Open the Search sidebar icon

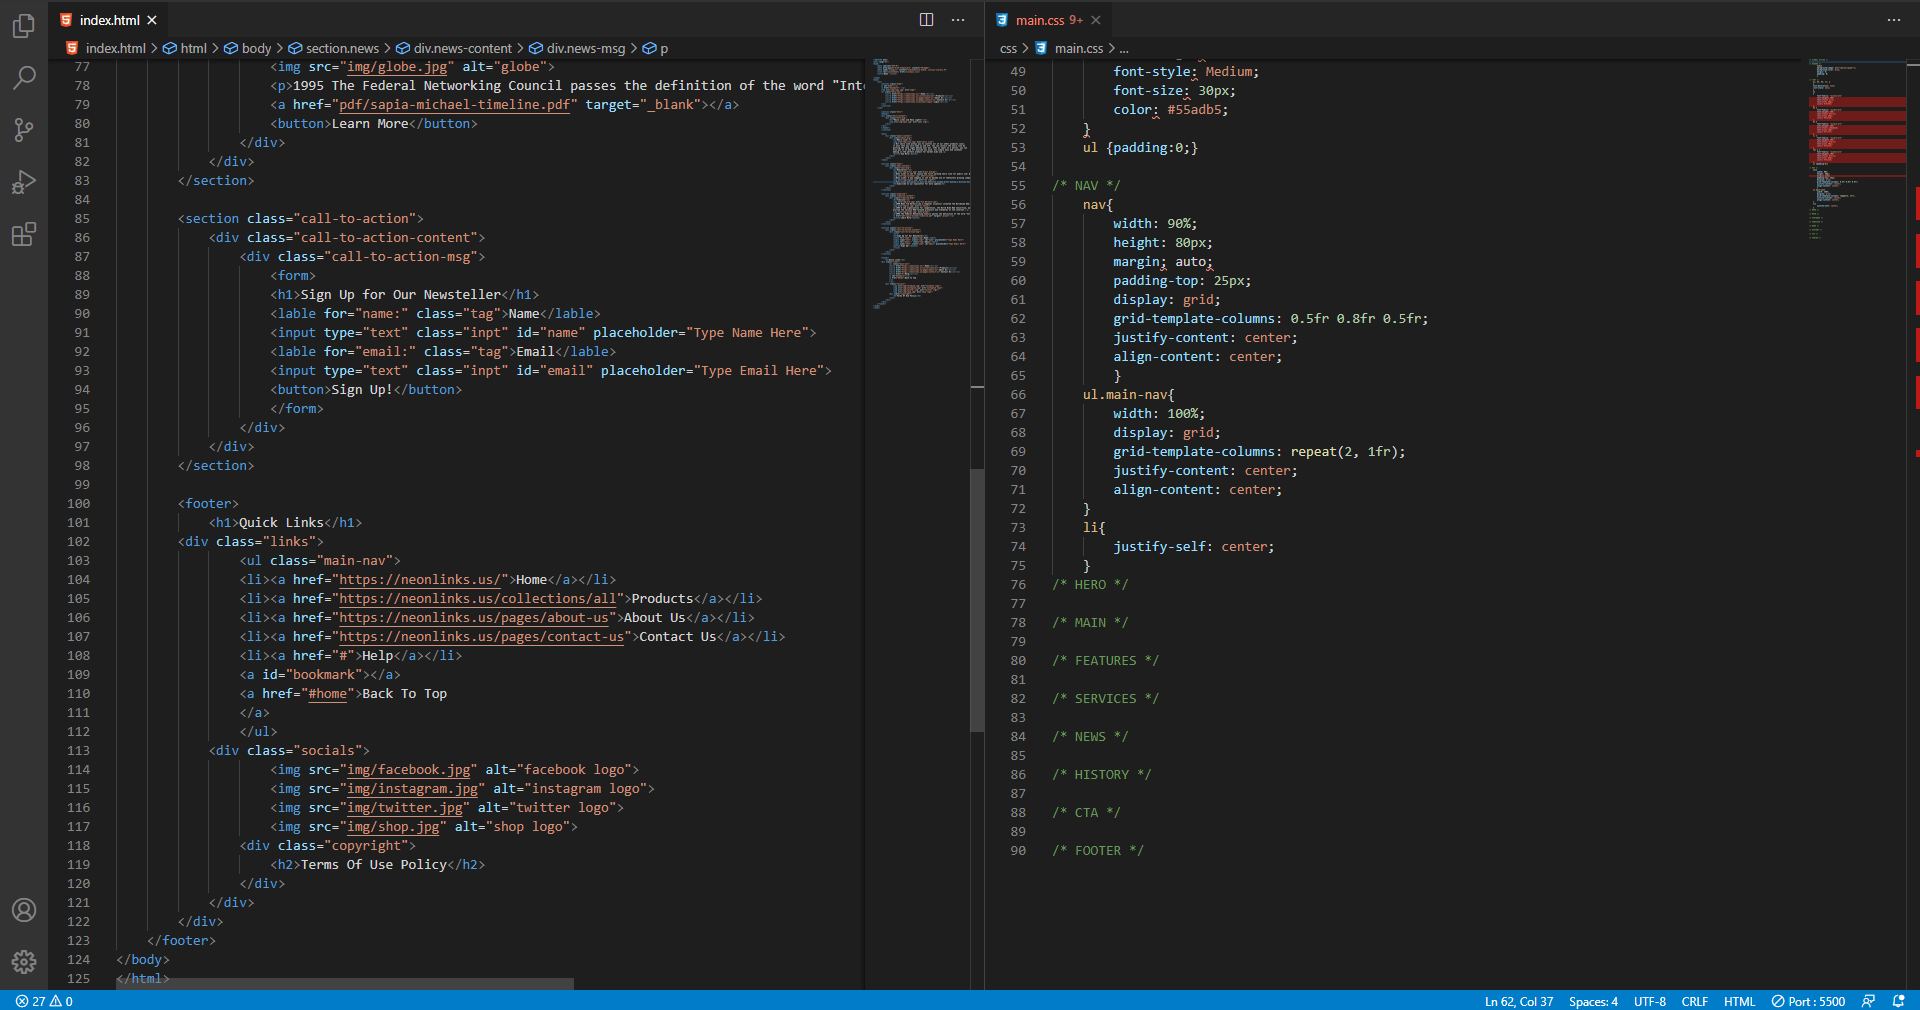tap(24, 78)
